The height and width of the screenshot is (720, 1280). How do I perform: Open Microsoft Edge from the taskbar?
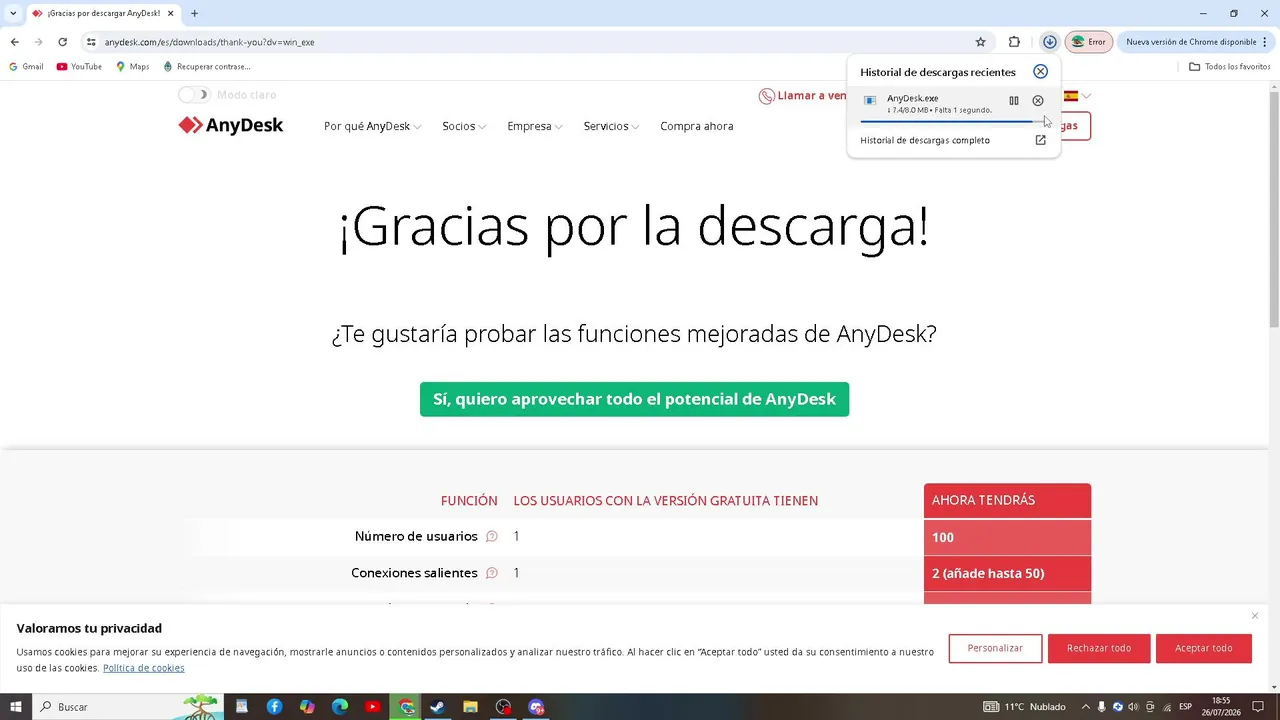pos(340,707)
